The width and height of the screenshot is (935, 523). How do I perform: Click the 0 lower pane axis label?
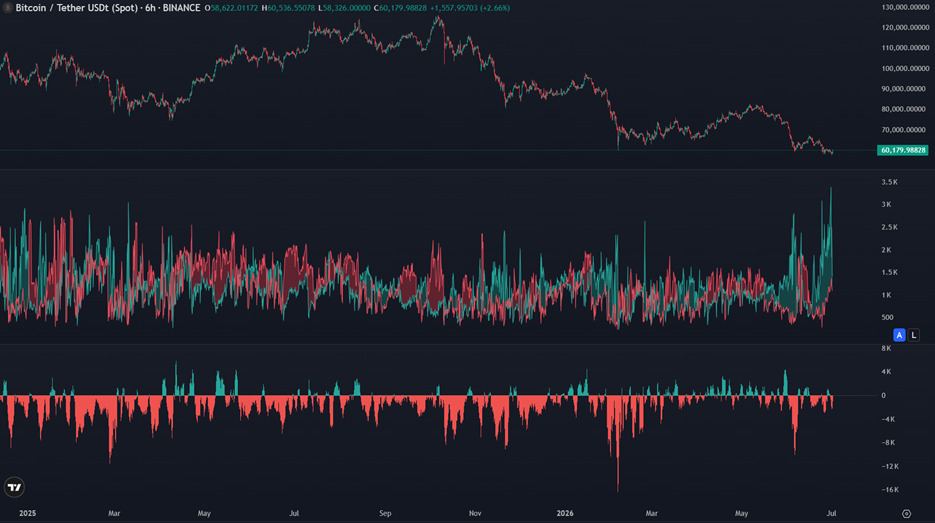pyautogui.click(x=884, y=395)
